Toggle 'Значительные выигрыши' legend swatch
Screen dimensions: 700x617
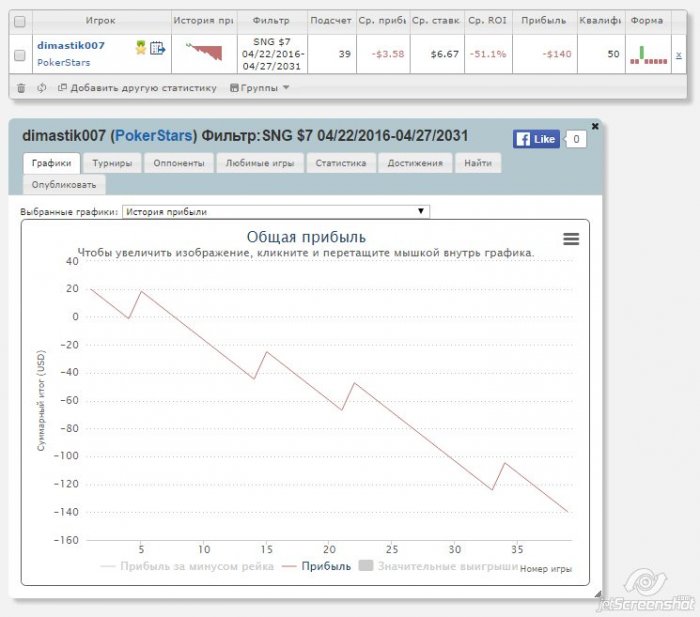coord(366,565)
